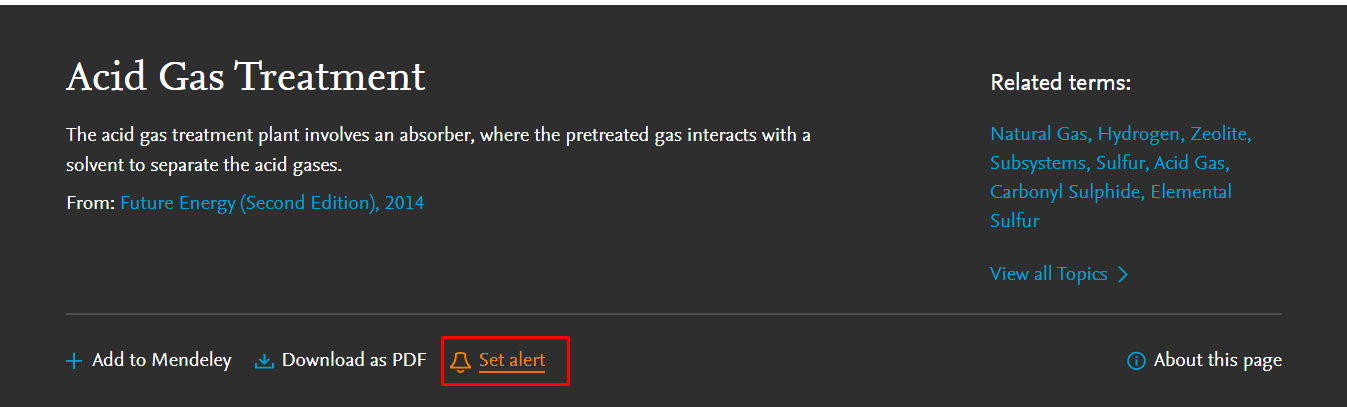Click the plus icon for Add to Mendeley
Image resolution: width=1347 pixels, height=407 pixels.
click(73, 361)
